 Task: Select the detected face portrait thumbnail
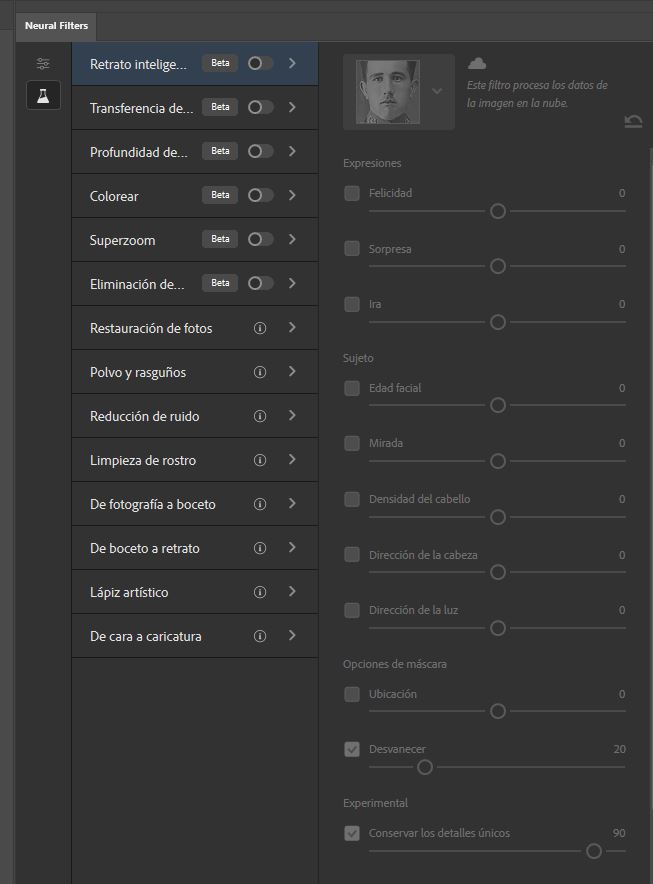click(x=388, y=92)
